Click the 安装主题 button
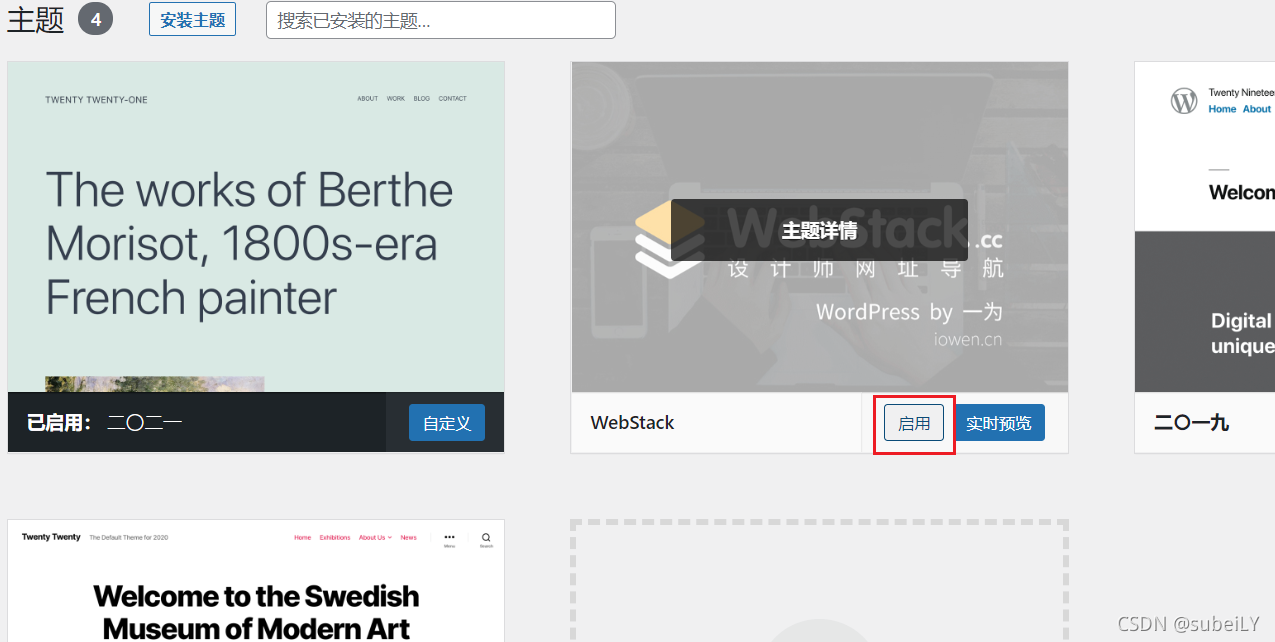This screenshot has height=642, width=1275. click(192, 20)
